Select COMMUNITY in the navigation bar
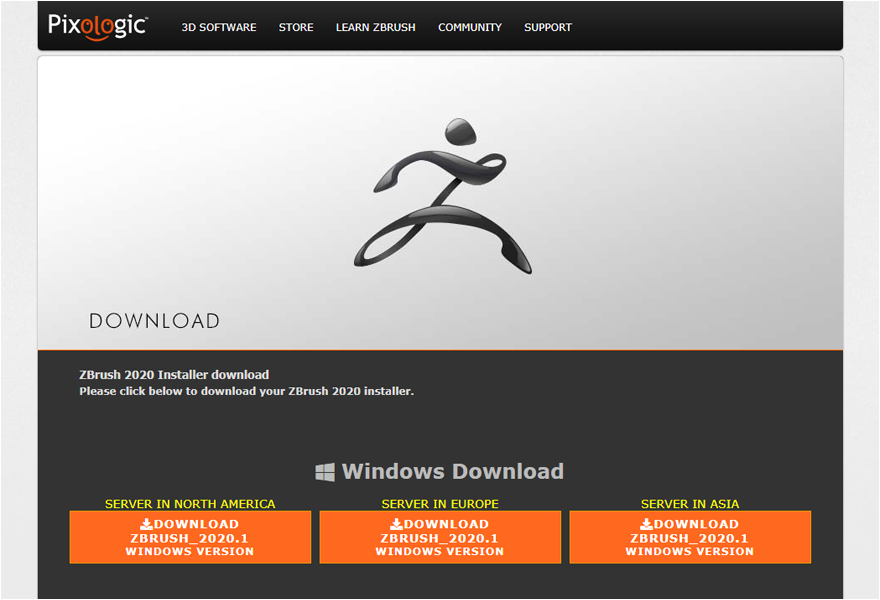 click(470, 27)
